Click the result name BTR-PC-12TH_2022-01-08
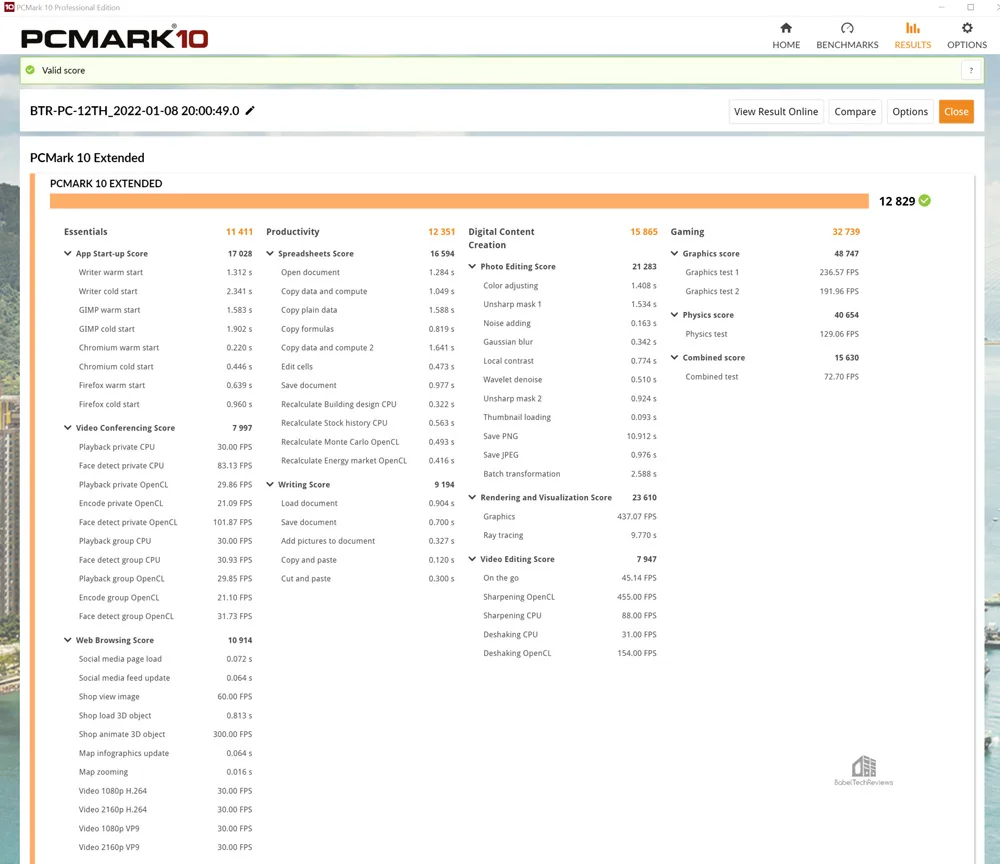Viewport: 1000px width, 864px height. tap(135, 111)
